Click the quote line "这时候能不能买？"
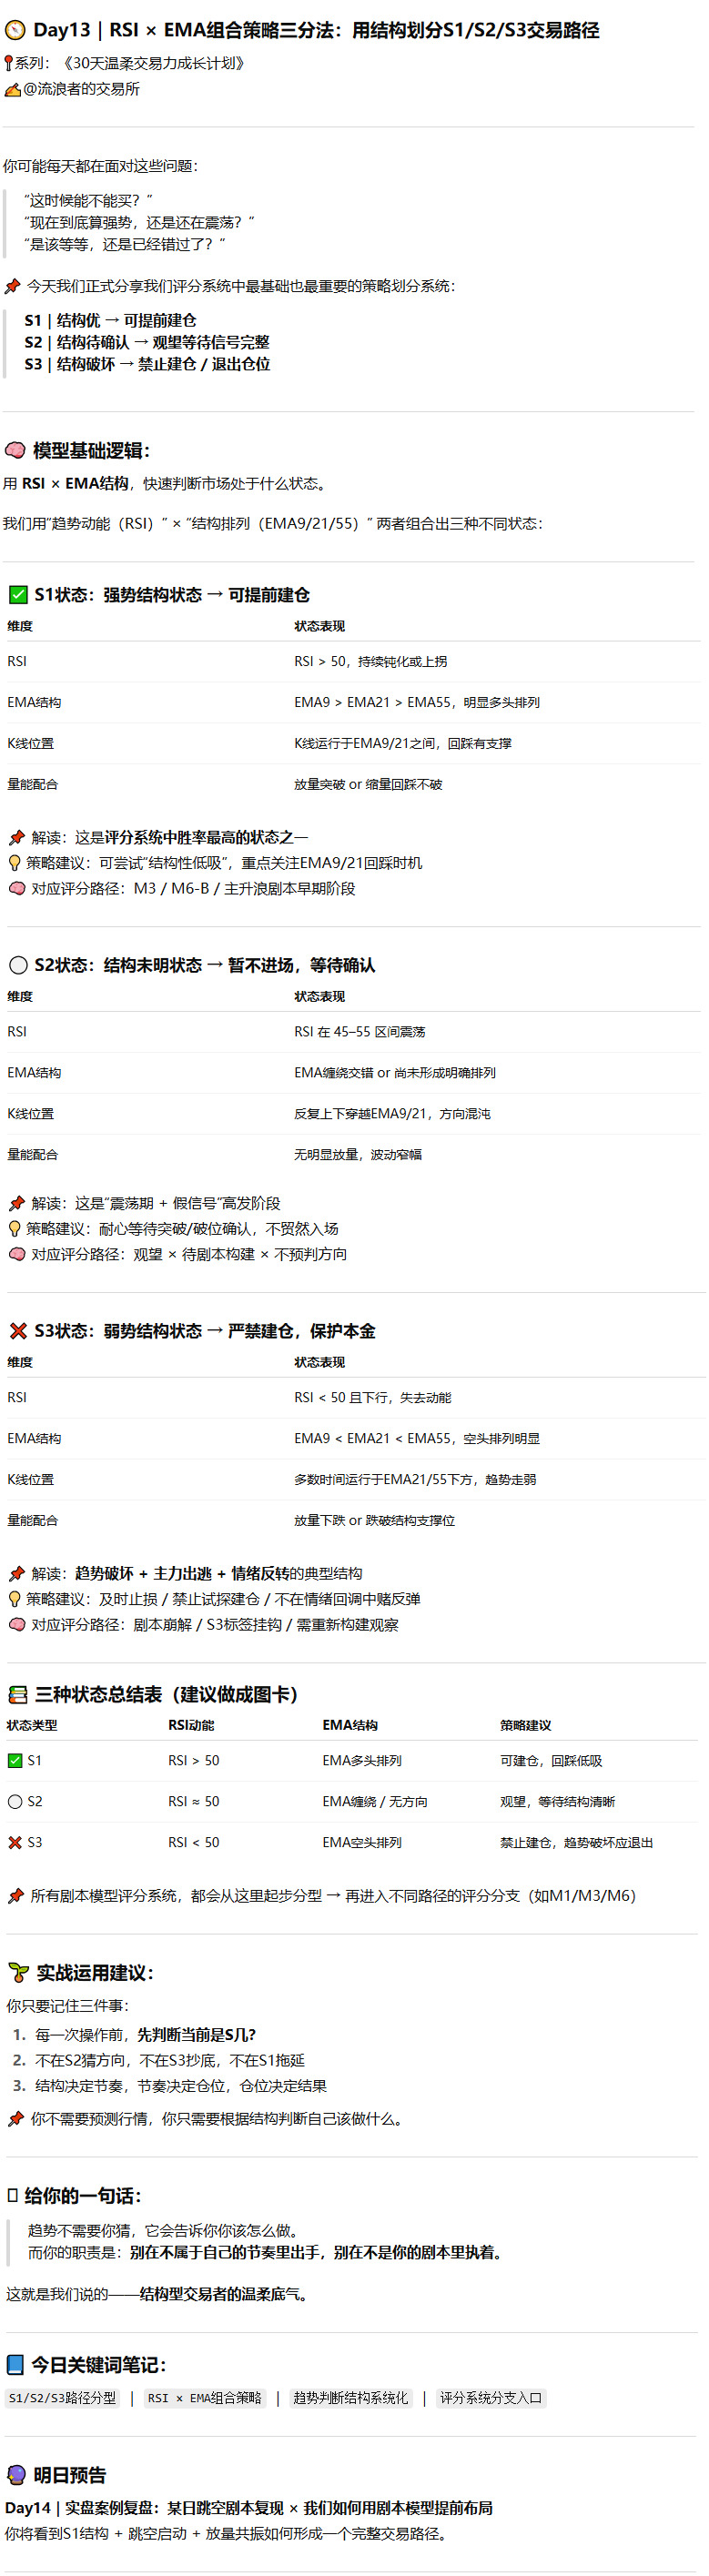The width and height of the screenshot is (709, 2576). (x=88, y=200)
